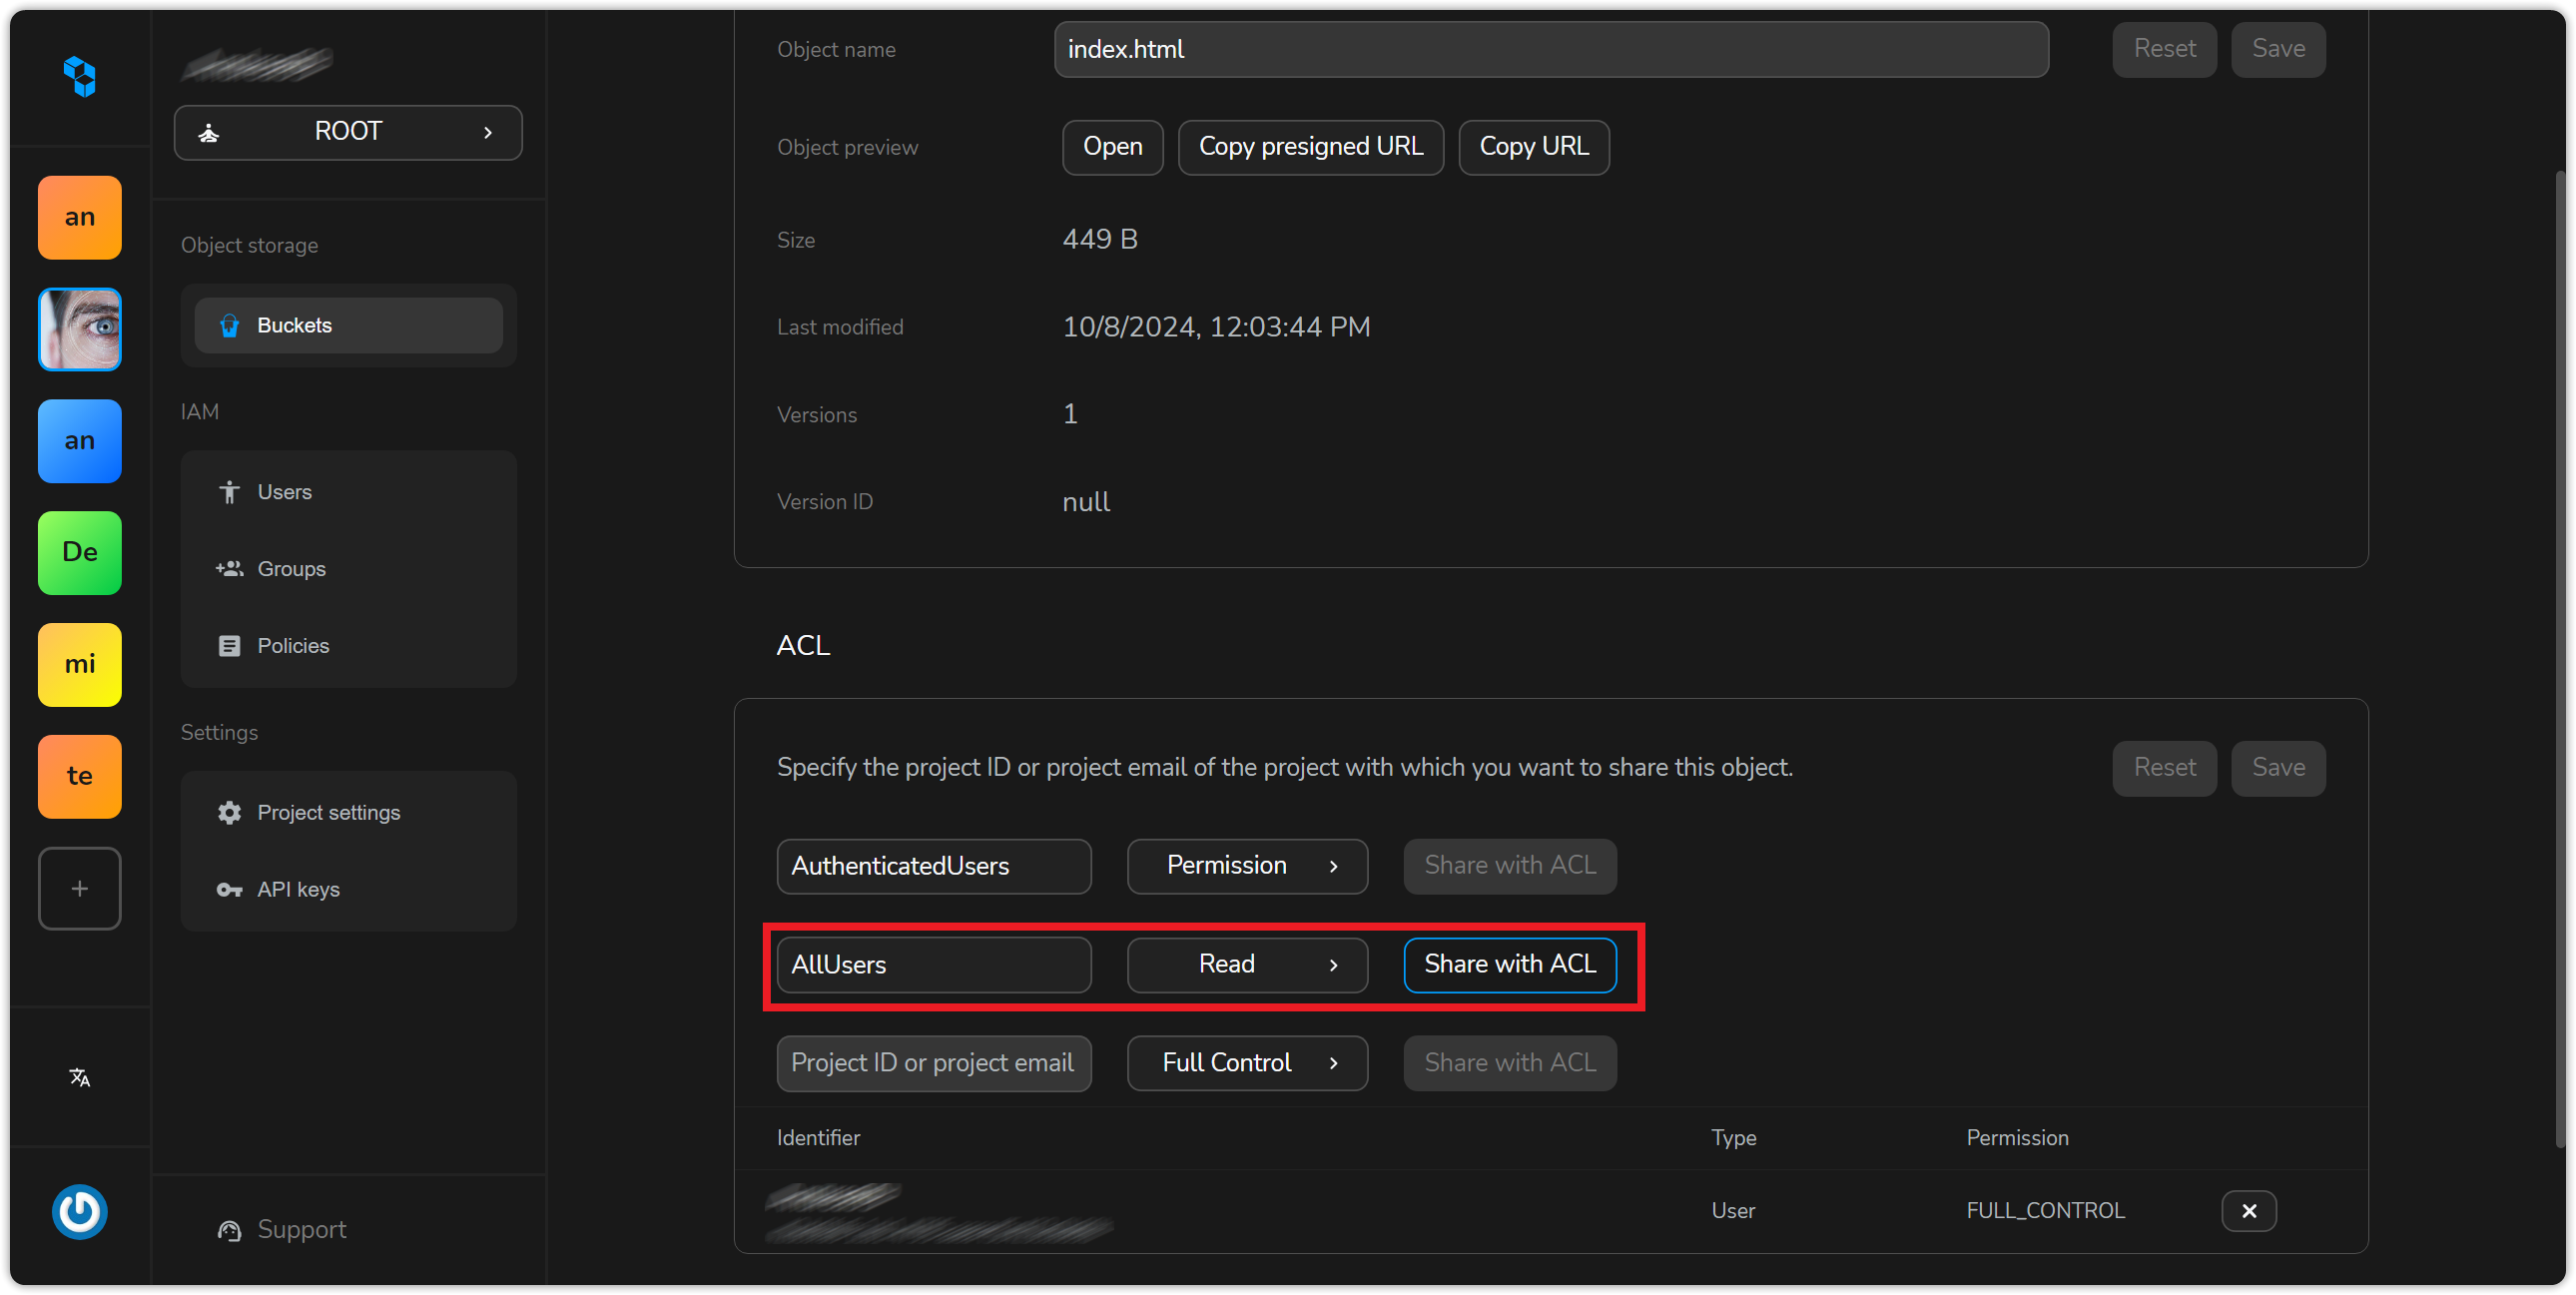Expand the Read permission dropdown for AllUsers
The width and height of the screenshot is (2576, 1295).
click(x=1247, y=963)
